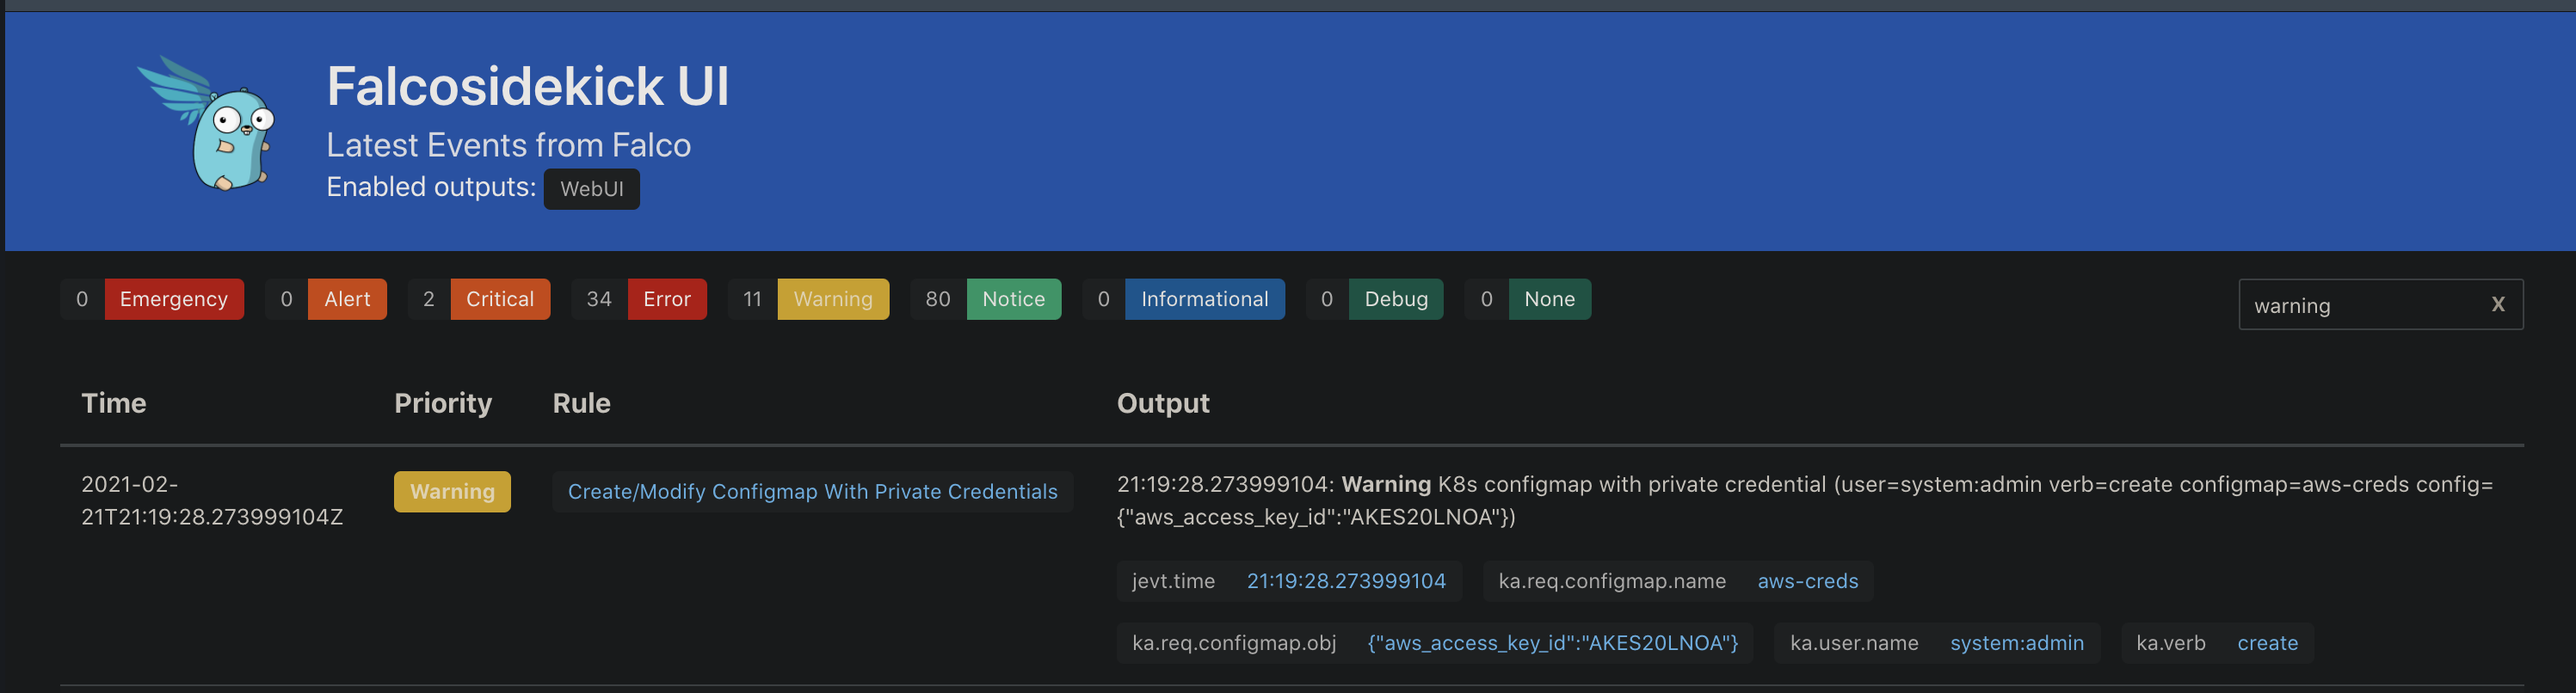Viewport: 2576px width, 693px height.
Task: Click the count 11 beside Warning
Action: click(752, 299)
